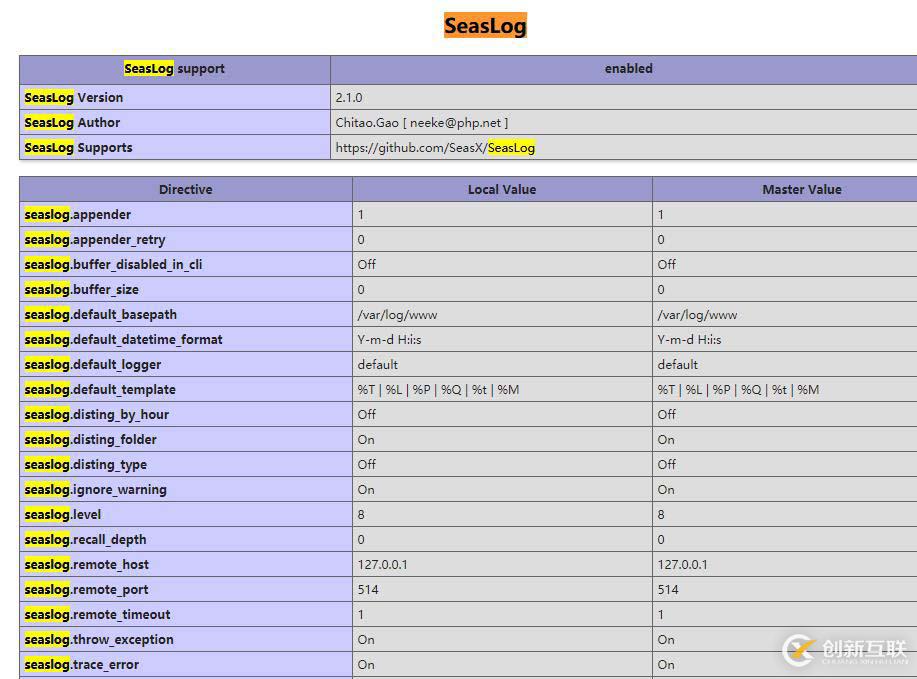This screenshot has height=679, width=917.
Task: Click the 'Local Value' column header
Action: click(x=502, y=189)
